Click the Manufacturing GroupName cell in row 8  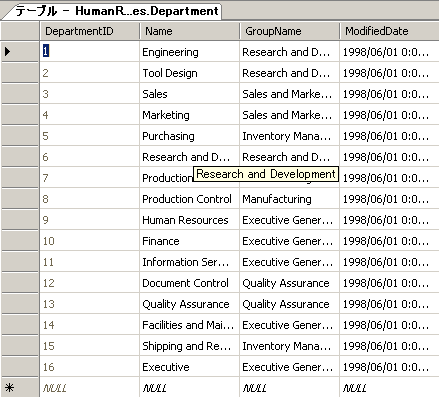click(289, 199)
